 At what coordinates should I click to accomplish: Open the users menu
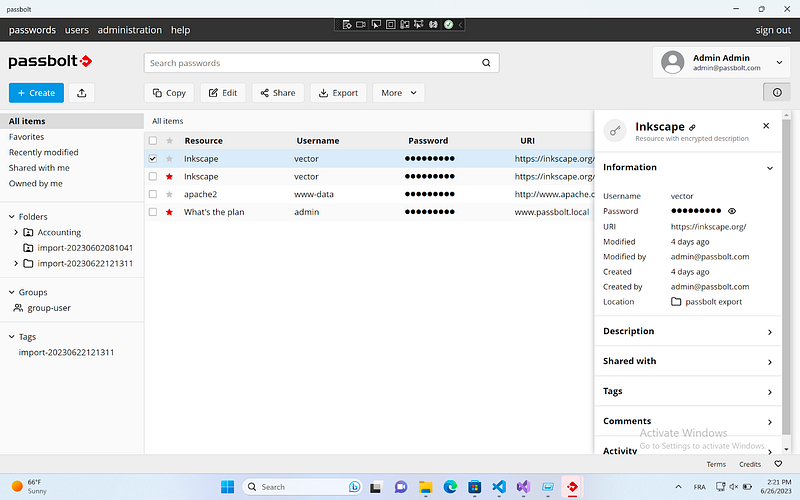coord(77,30)
